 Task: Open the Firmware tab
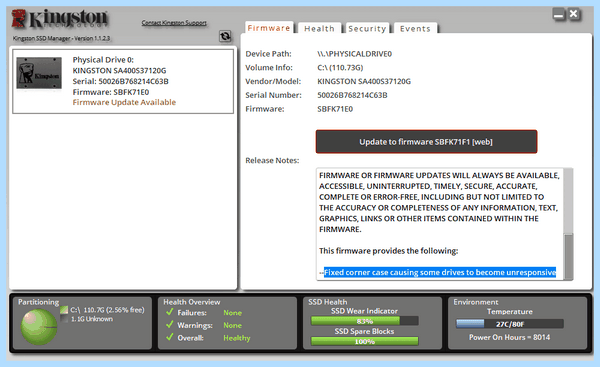click(269, 28)
